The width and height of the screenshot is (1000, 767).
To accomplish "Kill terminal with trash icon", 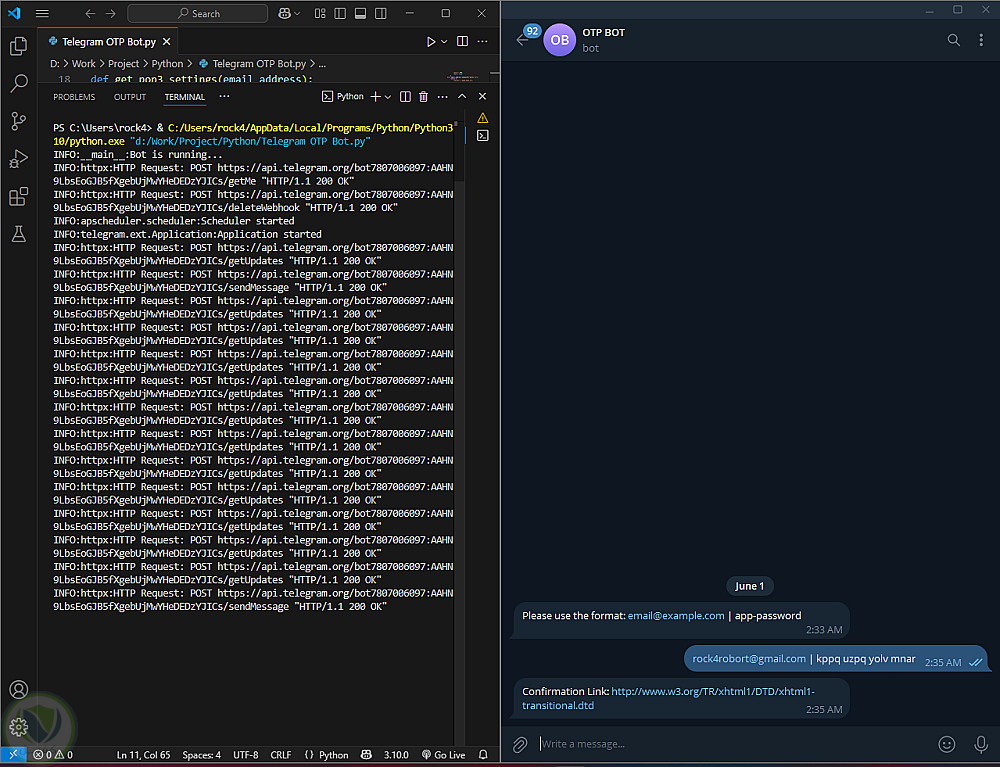I will tap(423, 97).
